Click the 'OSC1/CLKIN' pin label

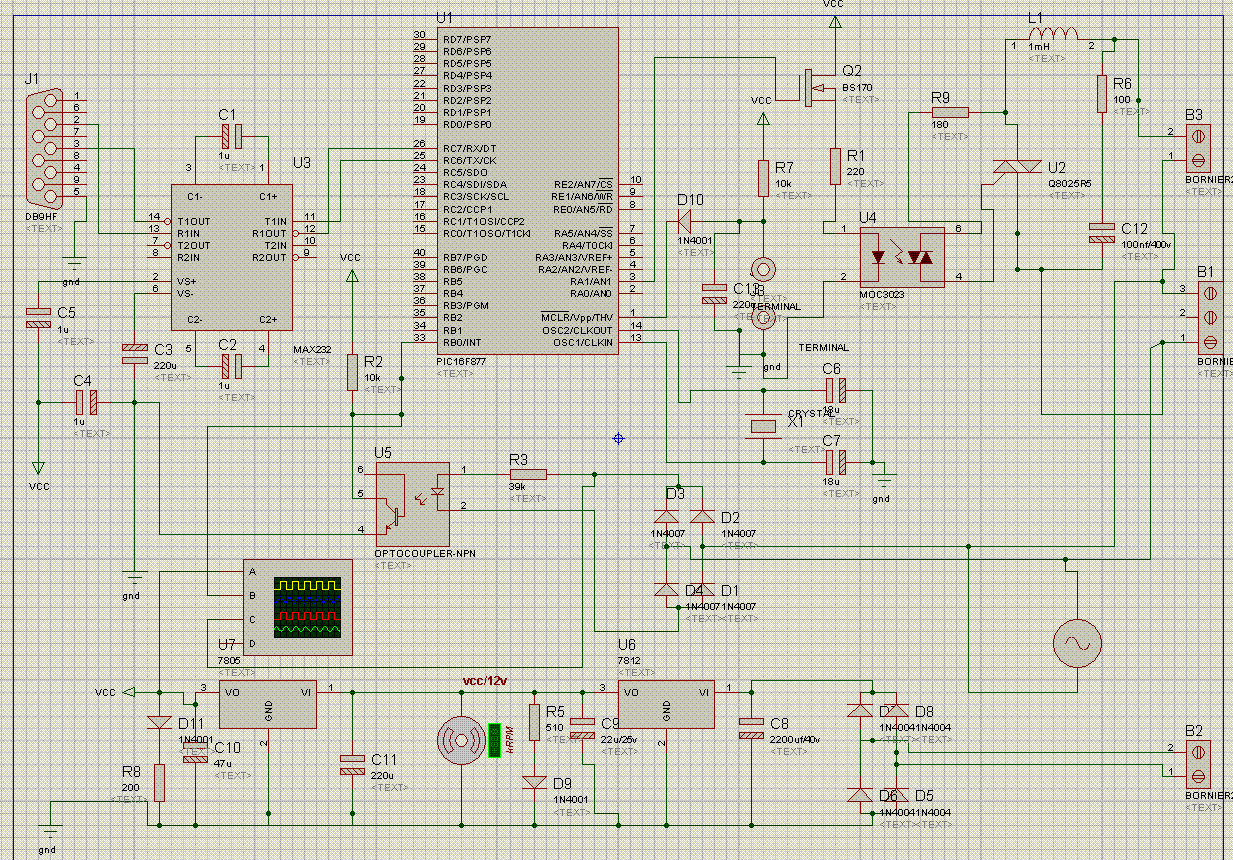pos(584,342)
